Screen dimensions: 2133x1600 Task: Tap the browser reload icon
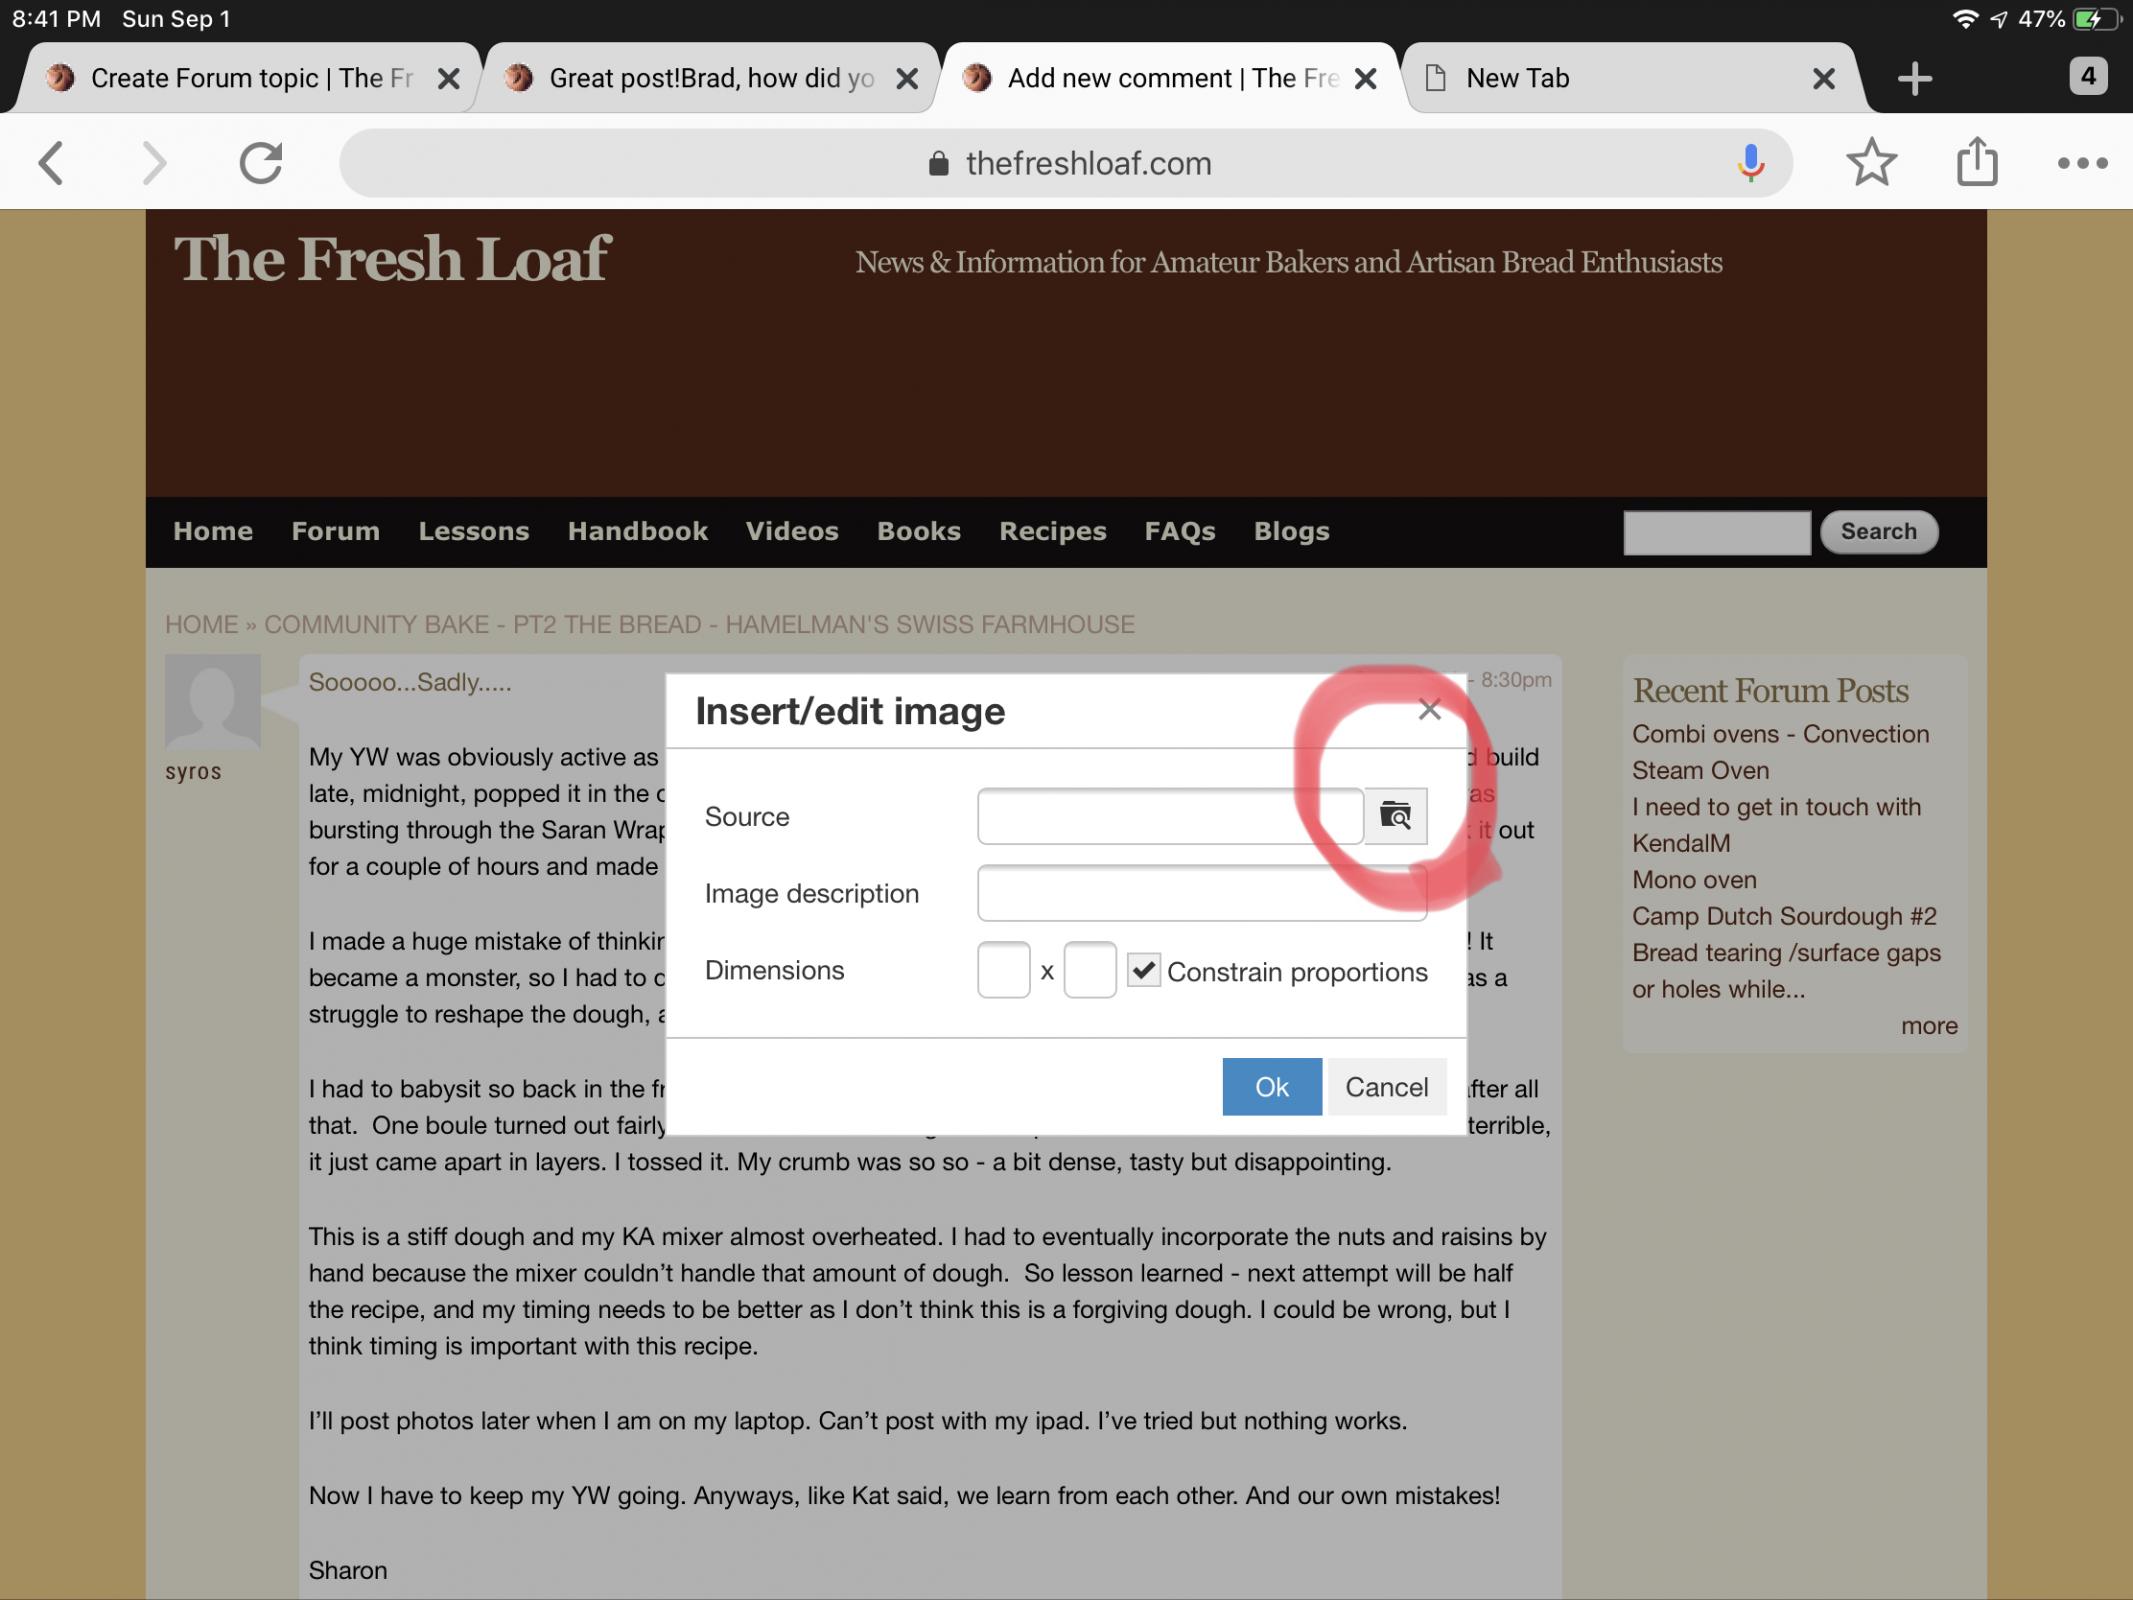261,163
